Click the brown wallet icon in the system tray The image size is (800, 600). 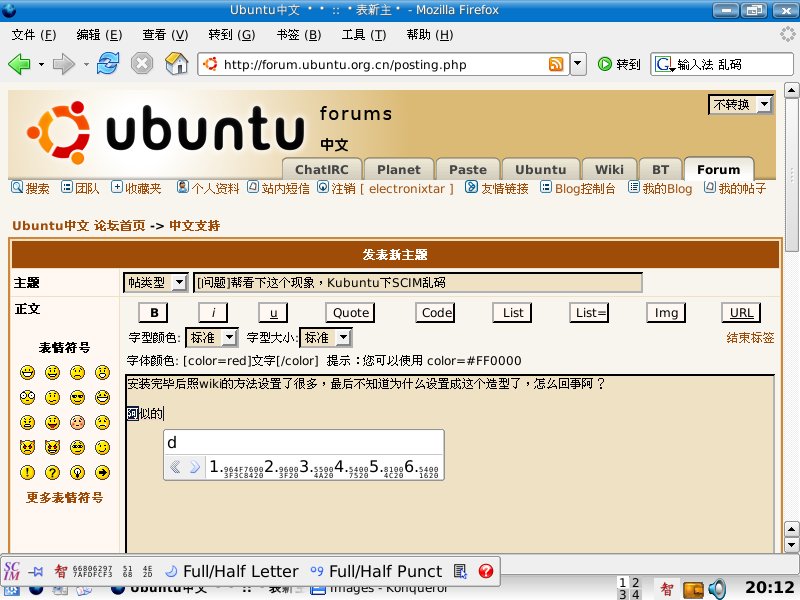pos(693,590)
